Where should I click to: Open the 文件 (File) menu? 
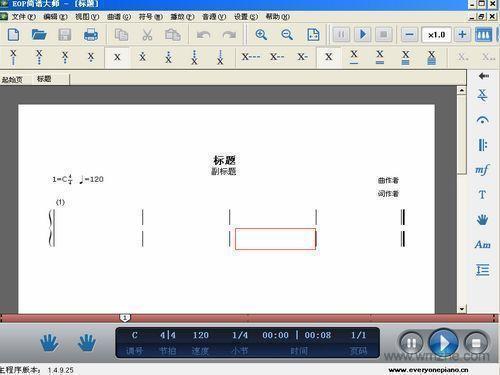pos(23,17)
